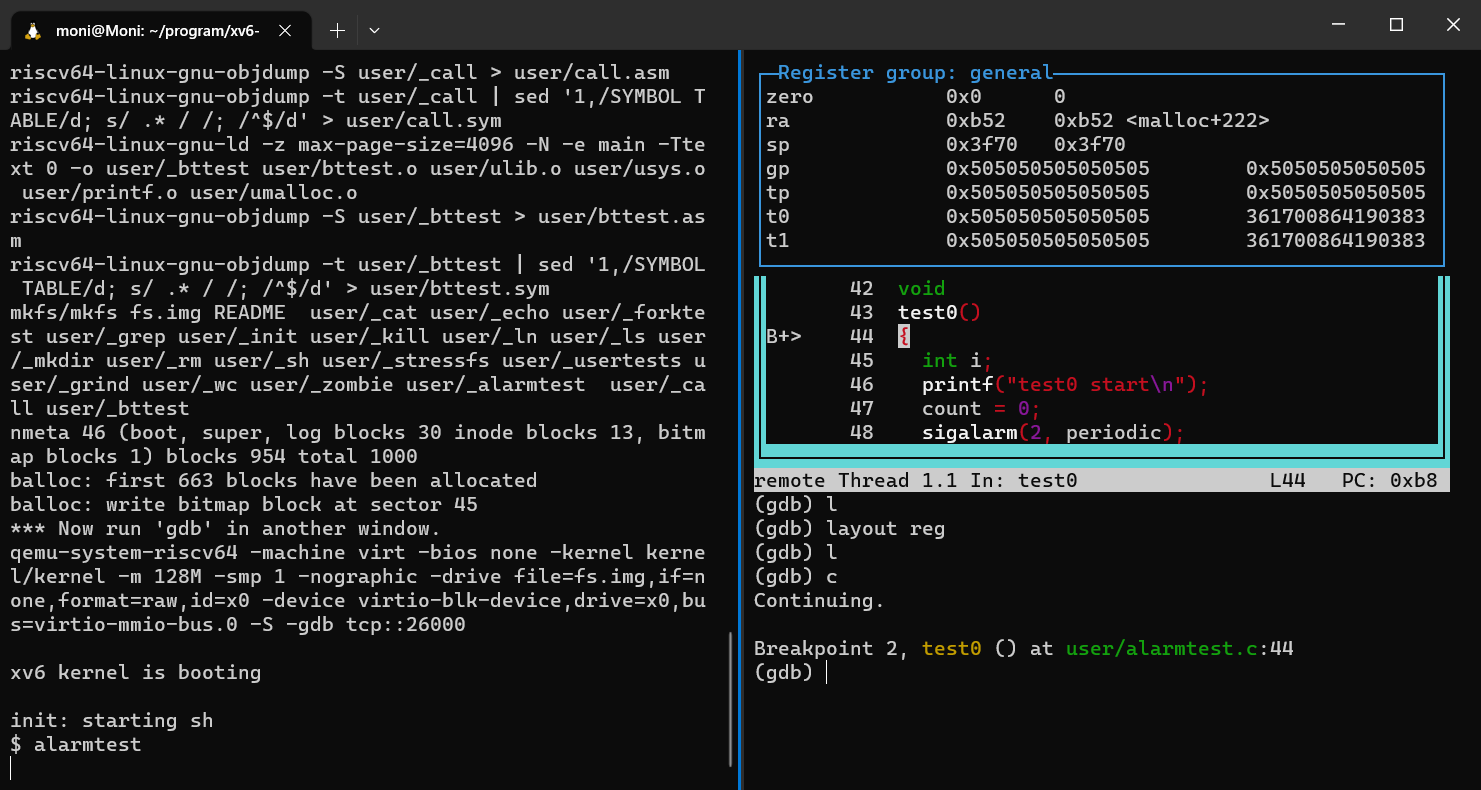
Task: Click 'count = 0;' on line 47
Action: 982,409
